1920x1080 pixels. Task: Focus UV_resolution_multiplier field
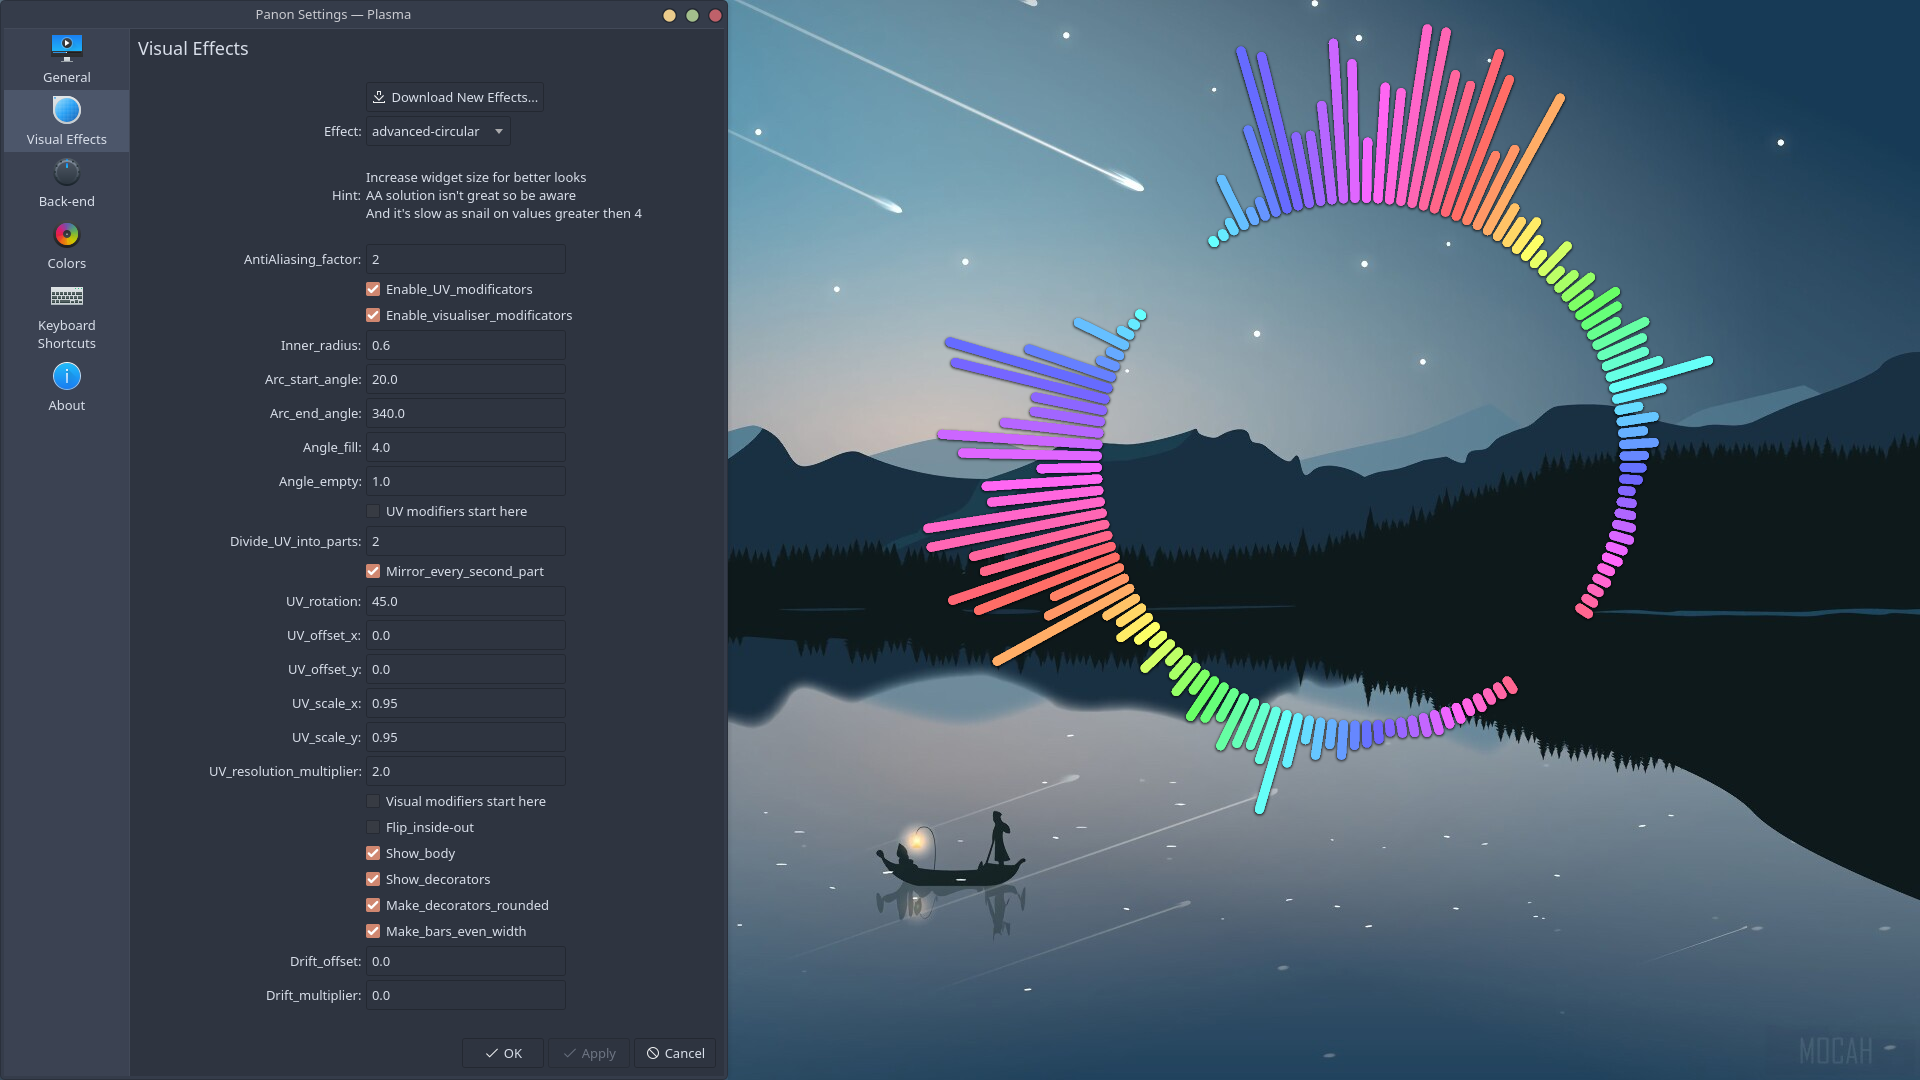click(466, 771)
